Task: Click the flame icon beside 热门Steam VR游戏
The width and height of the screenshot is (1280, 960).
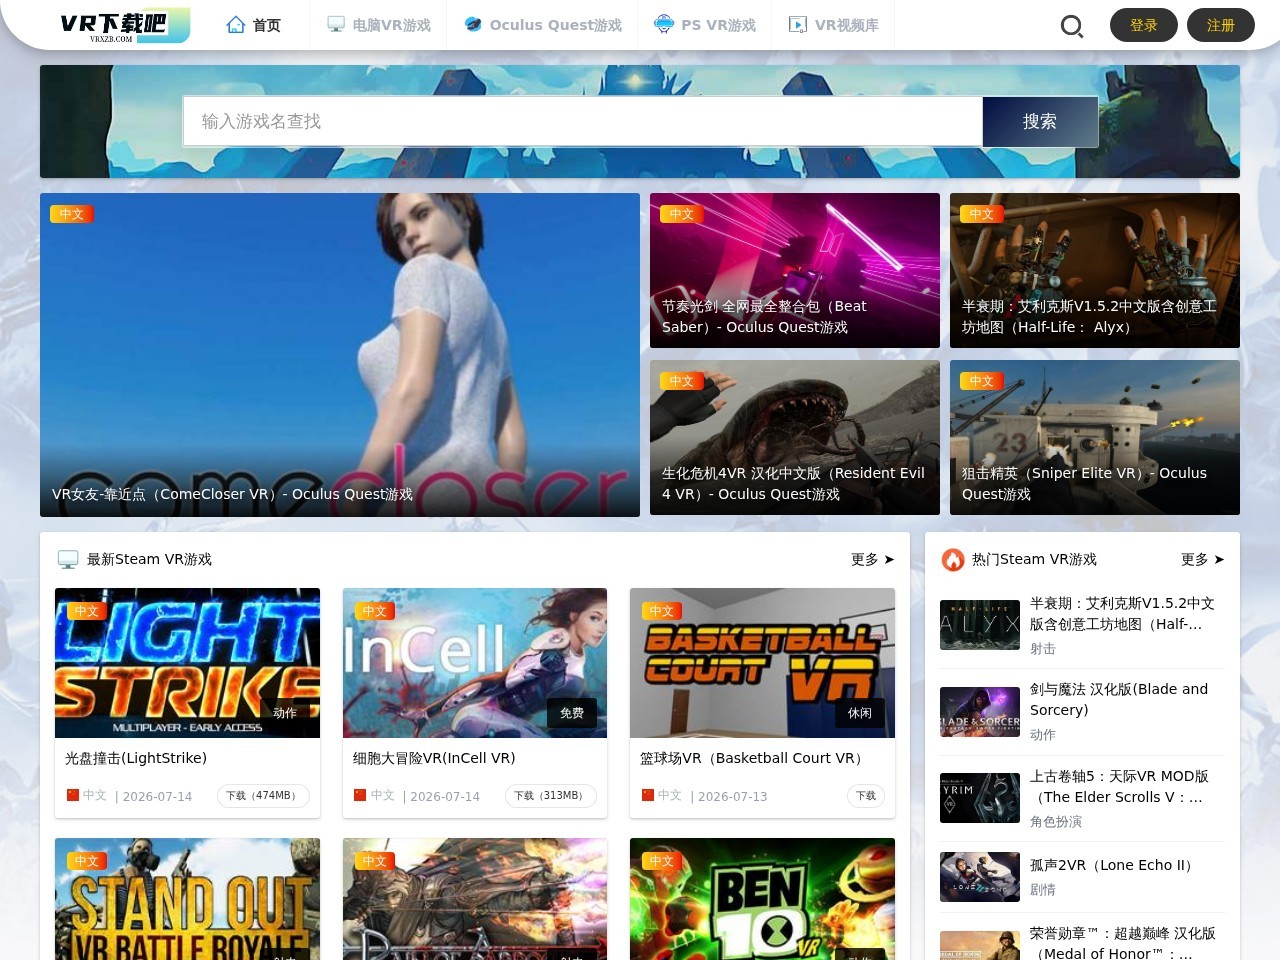Action: pos(953,559)
